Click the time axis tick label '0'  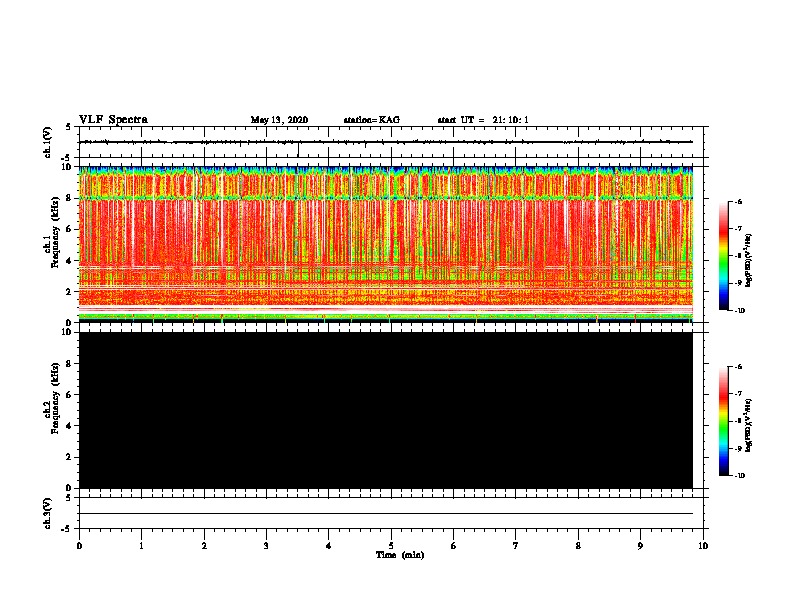click(79, 546)
